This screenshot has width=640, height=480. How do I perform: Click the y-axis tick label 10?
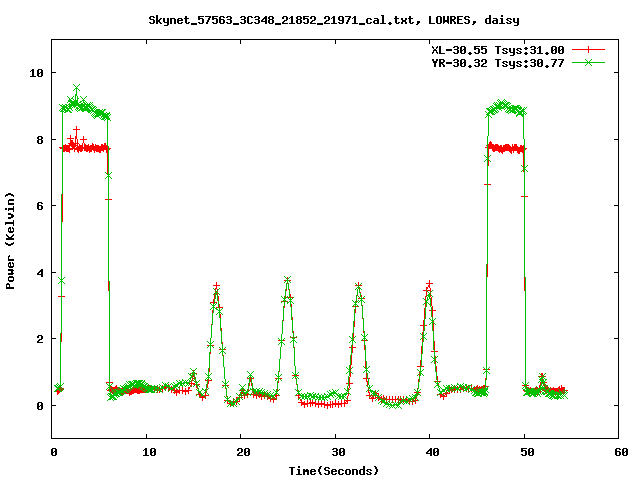point(36,73)
